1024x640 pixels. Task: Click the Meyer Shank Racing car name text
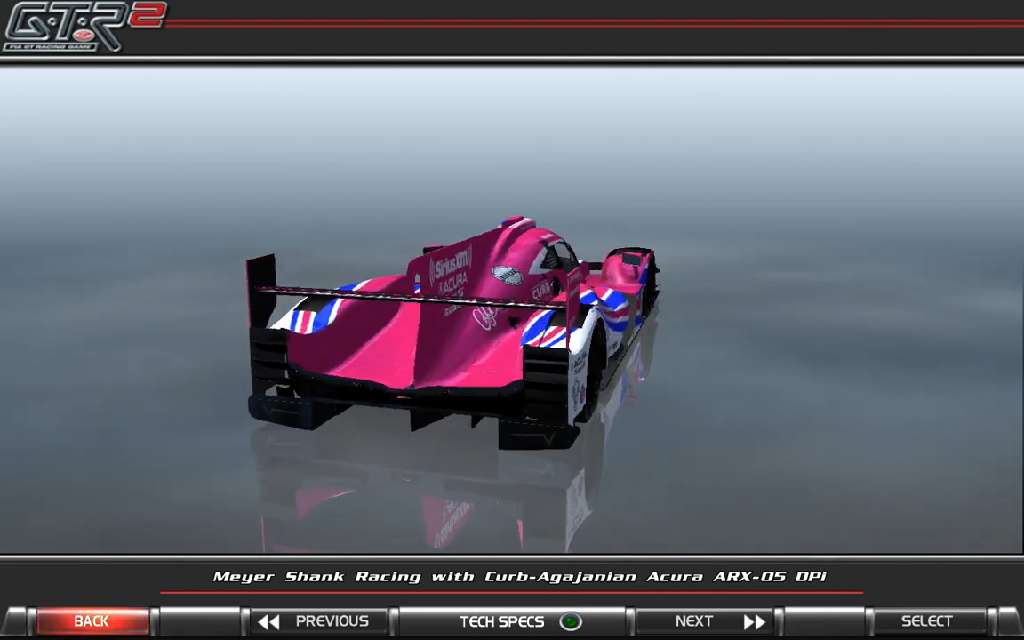coord(519,577)
